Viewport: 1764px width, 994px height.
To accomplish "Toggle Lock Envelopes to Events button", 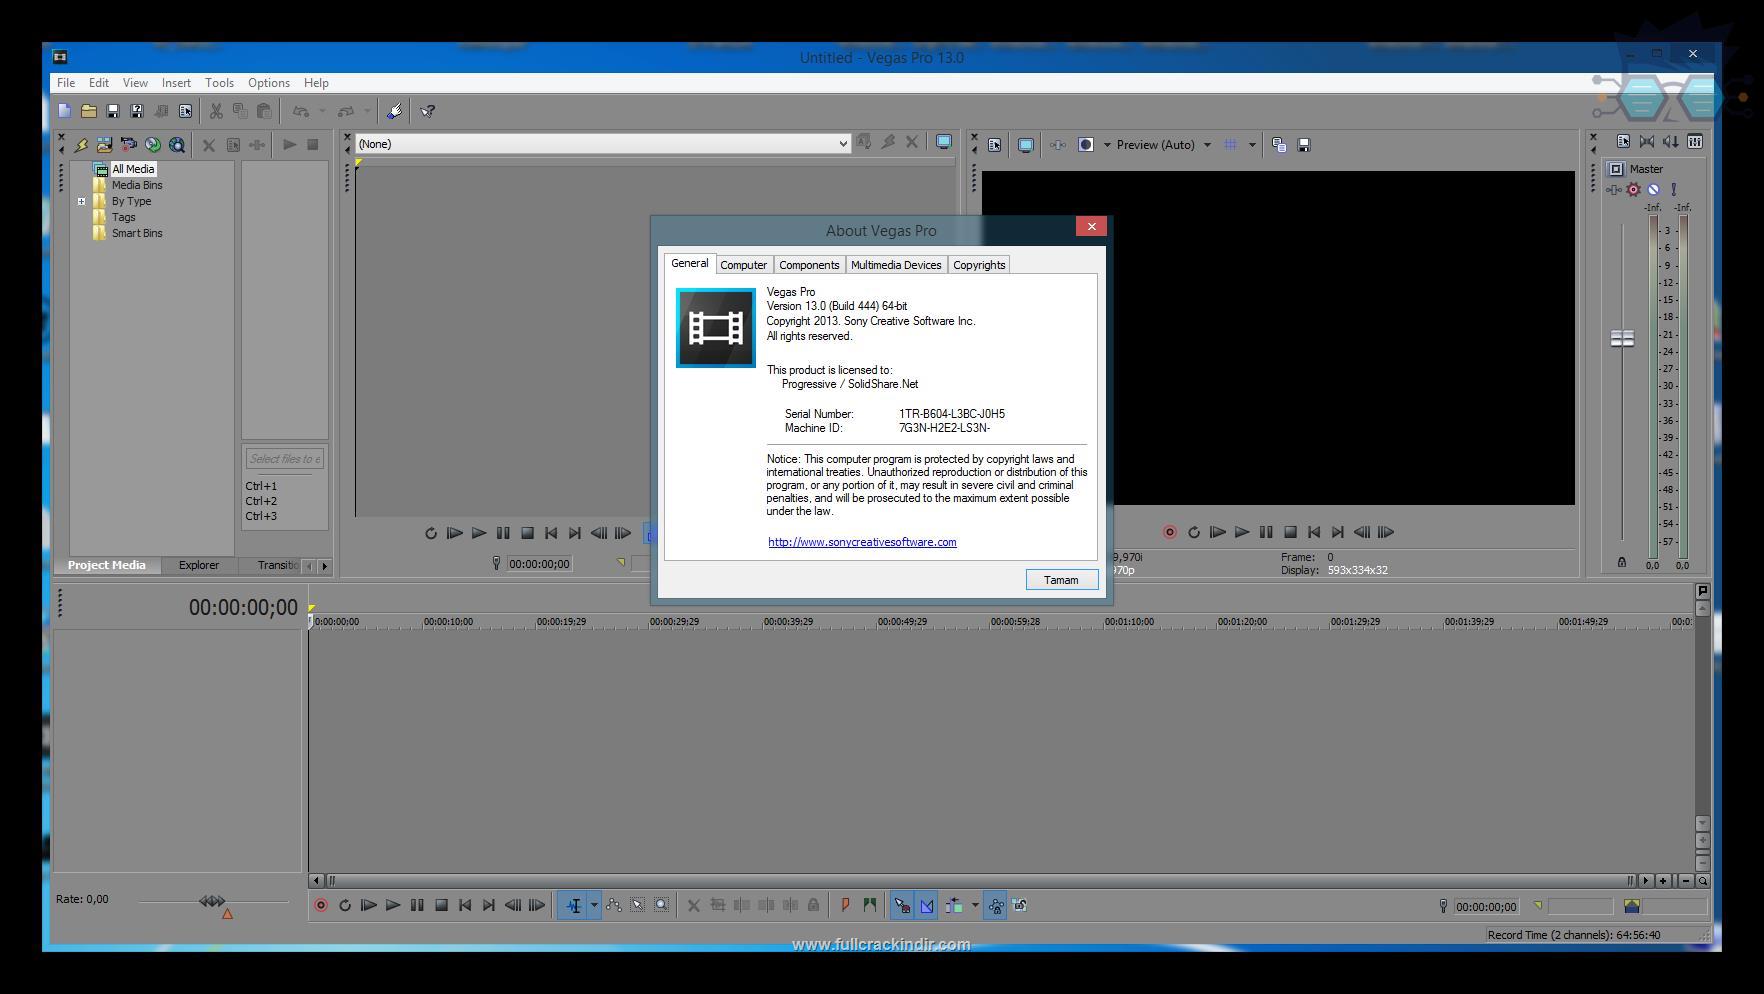I will tap(996, 906).
